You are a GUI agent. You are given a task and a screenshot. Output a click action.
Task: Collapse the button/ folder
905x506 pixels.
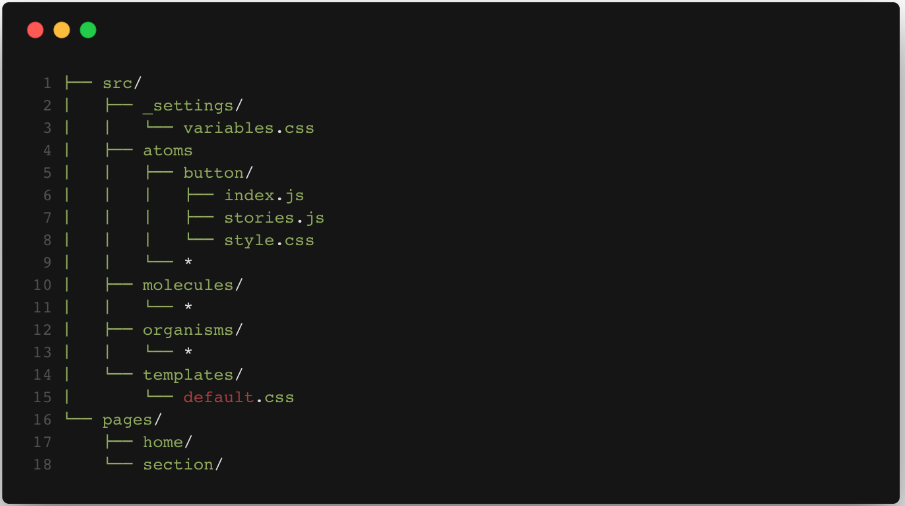(218, 172)
